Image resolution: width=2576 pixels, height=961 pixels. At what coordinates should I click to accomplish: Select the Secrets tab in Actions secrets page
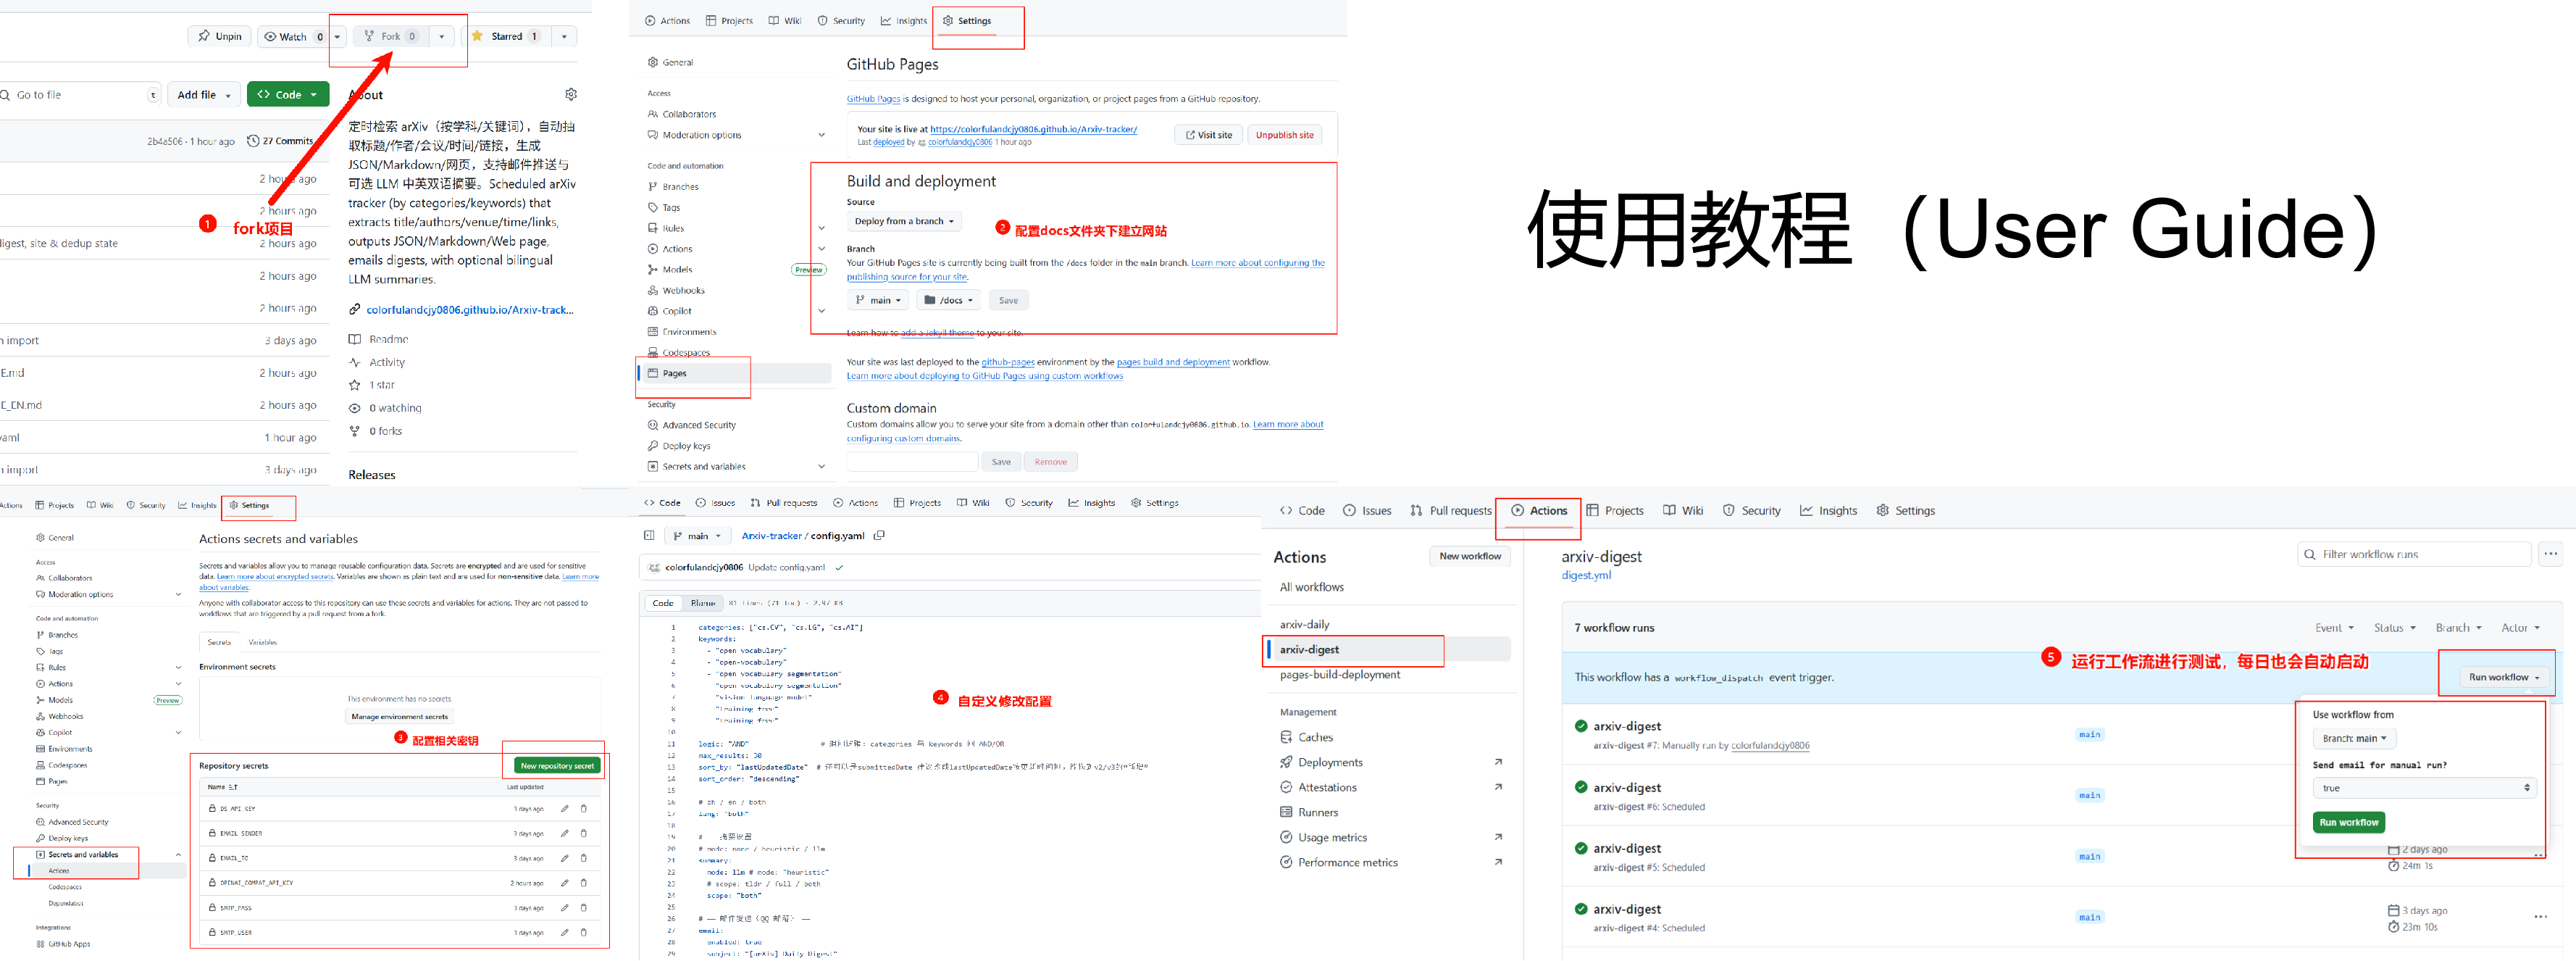219,642
